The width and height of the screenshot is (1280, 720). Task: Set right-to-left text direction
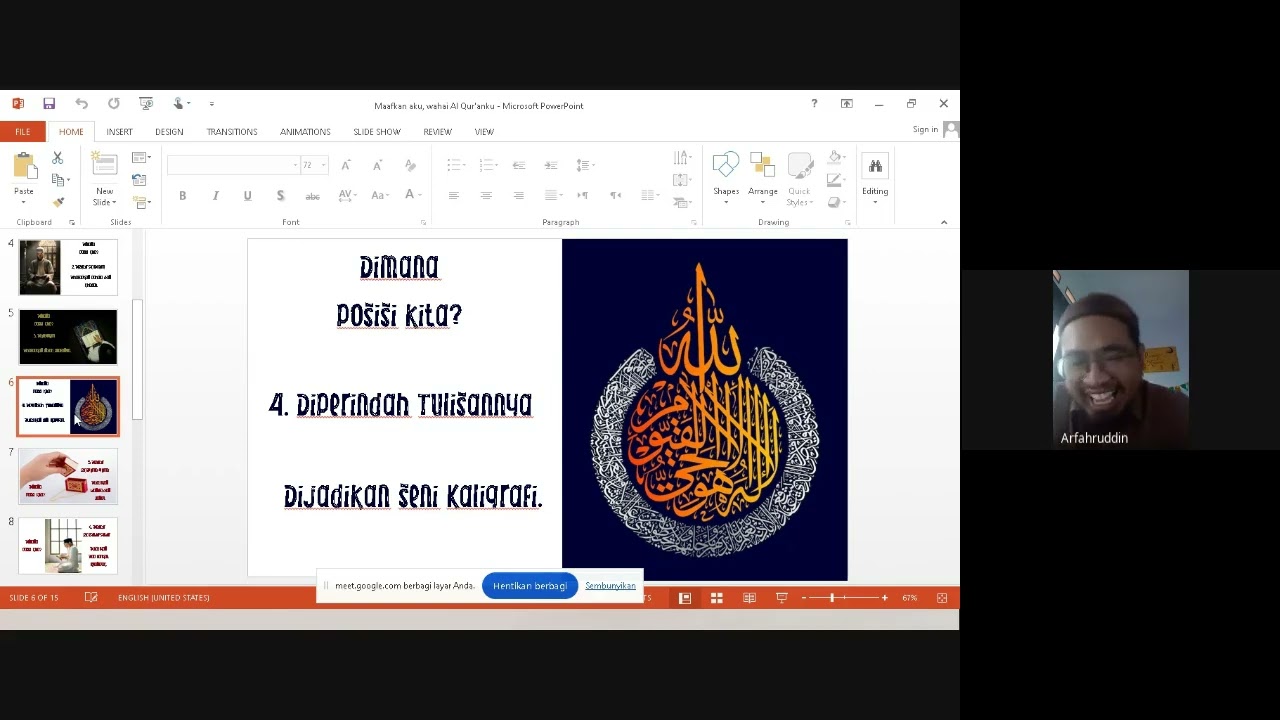pos(616,195)
